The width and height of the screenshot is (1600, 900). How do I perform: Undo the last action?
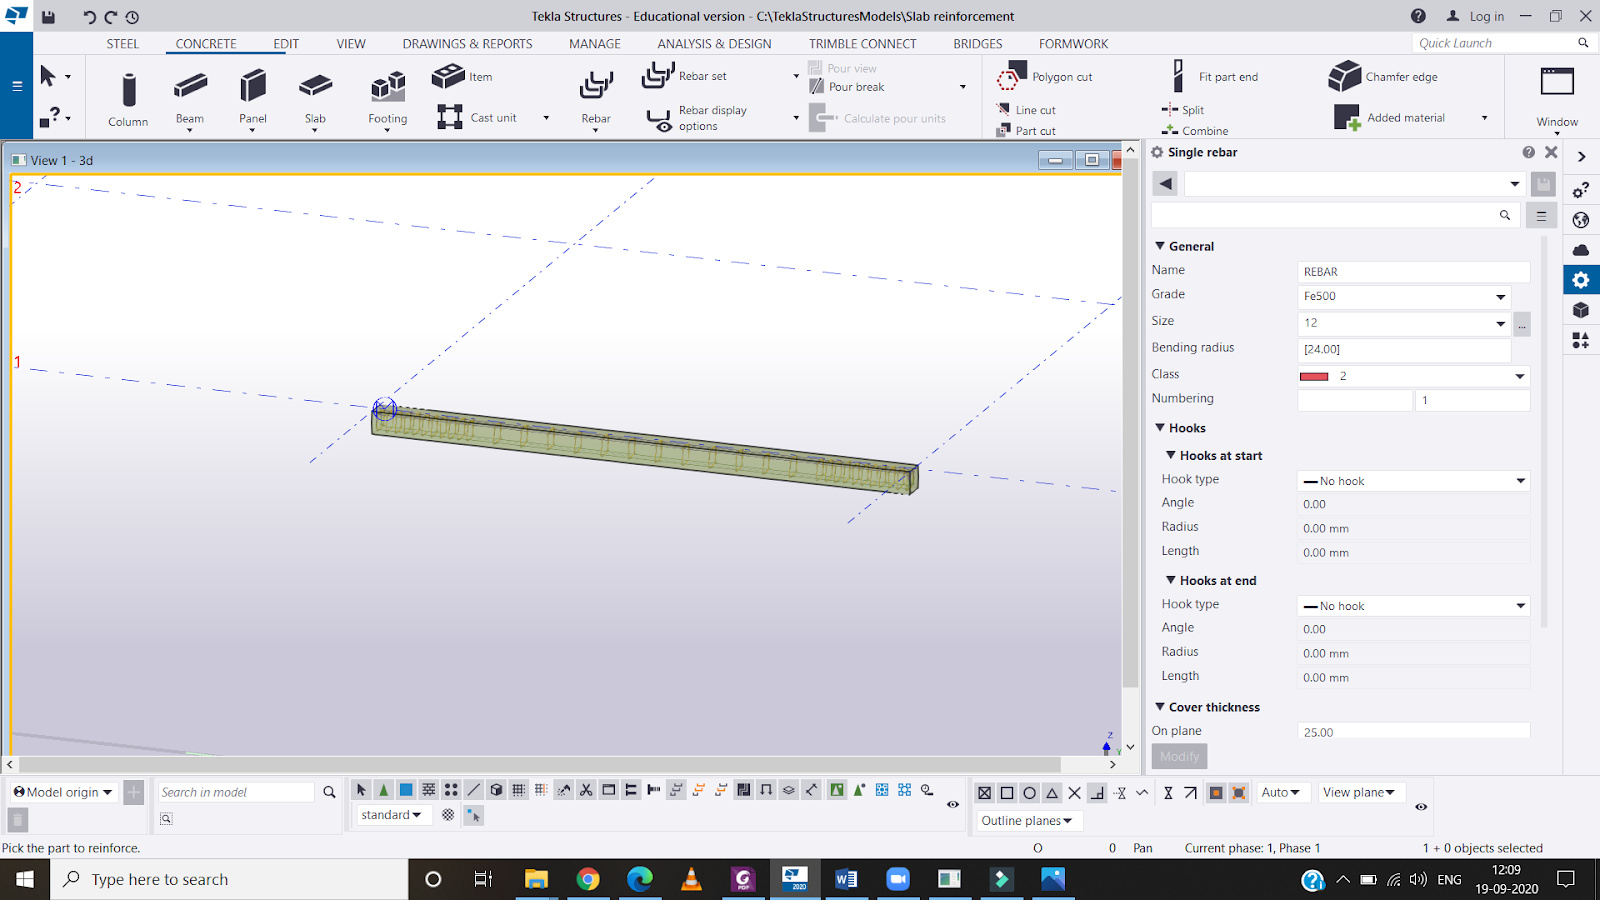[x=88, y=16]
